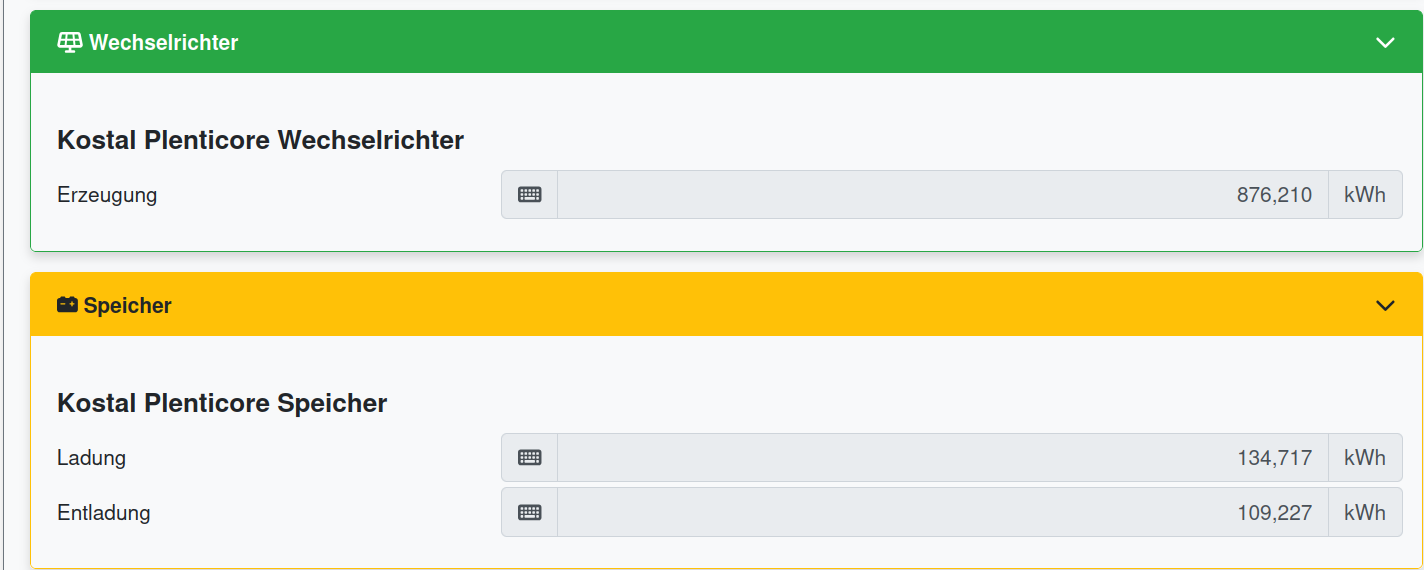The width and height of the screenshot is (1424, 570).
Task: Click the keyboard icon for Erzeugung
Action: [529, 195]
